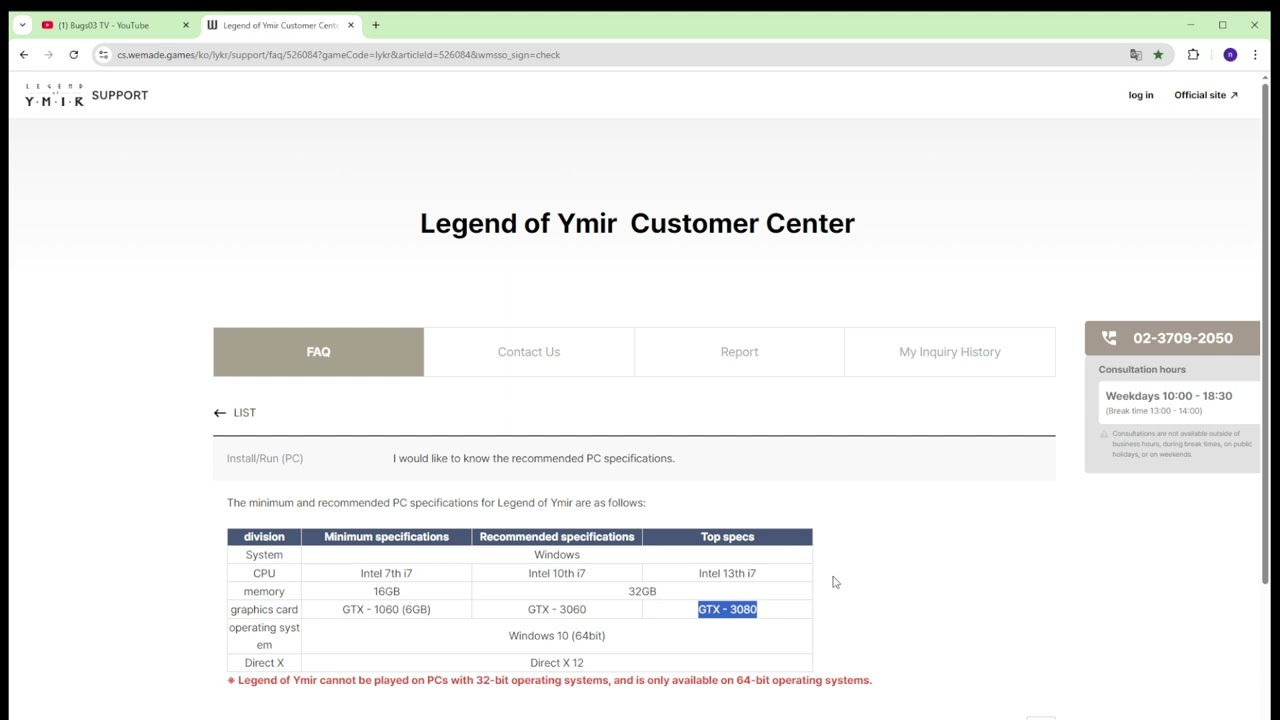Click the phone icon beside 02-3709-2050
Image resolution: width=1280 pixels, height=720 pixels.
1109,338
